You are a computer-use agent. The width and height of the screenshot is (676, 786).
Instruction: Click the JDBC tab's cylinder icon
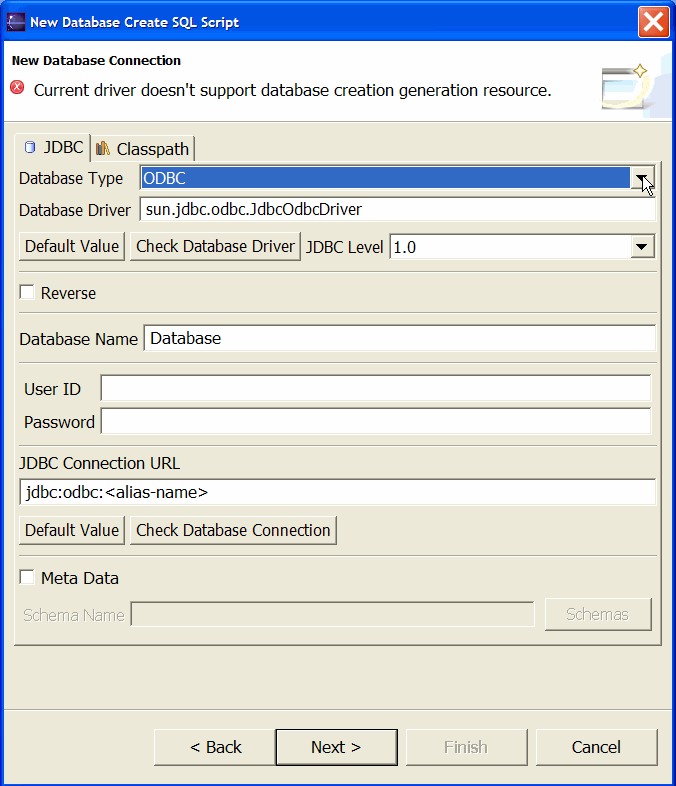(x=30, y=147)
